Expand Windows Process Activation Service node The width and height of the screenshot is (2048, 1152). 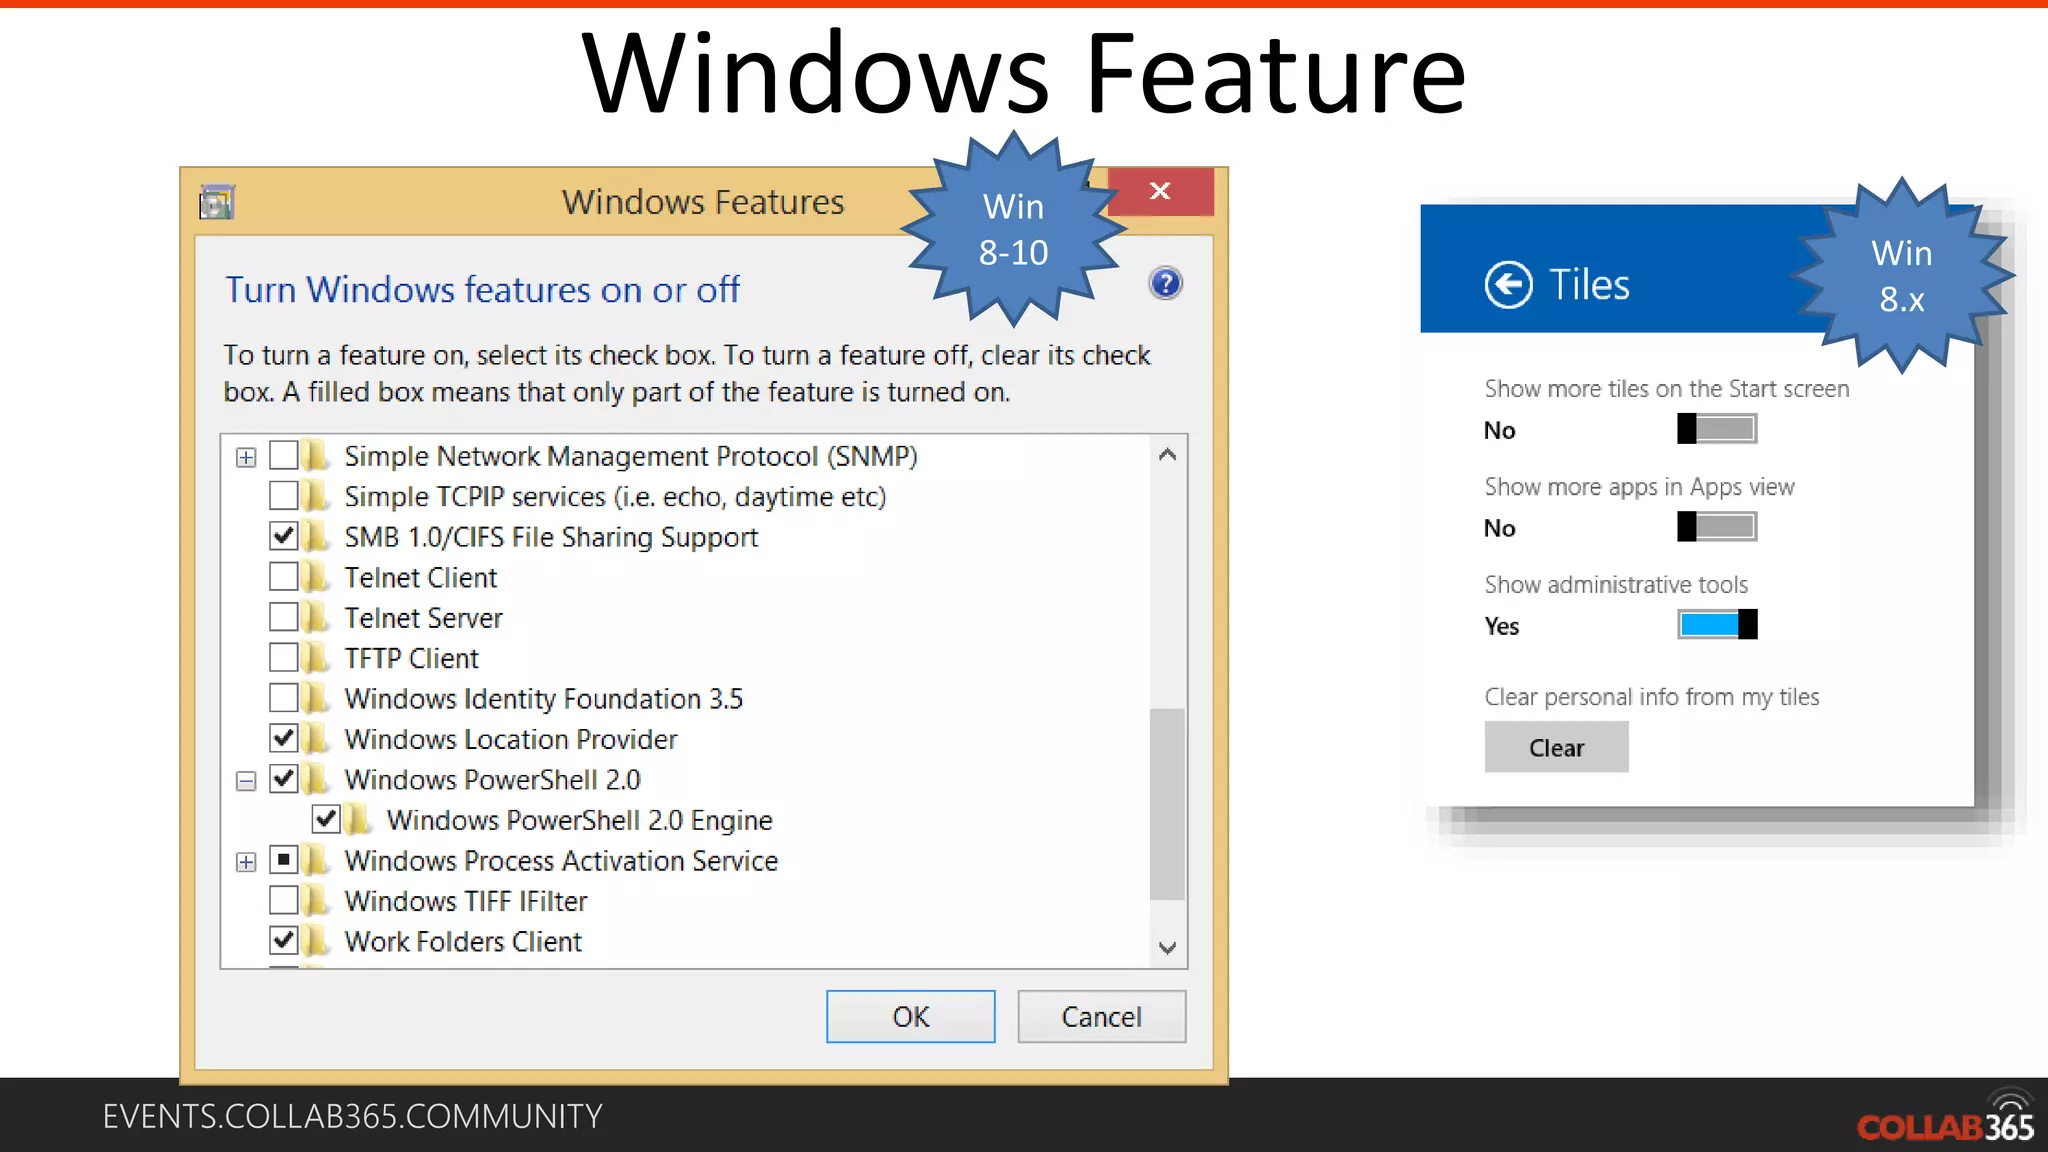(x=246, y=862)
